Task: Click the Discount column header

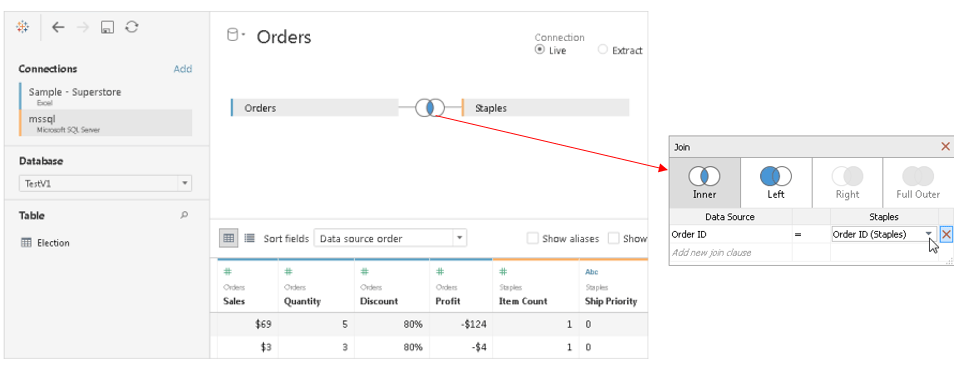Action: 379,301
